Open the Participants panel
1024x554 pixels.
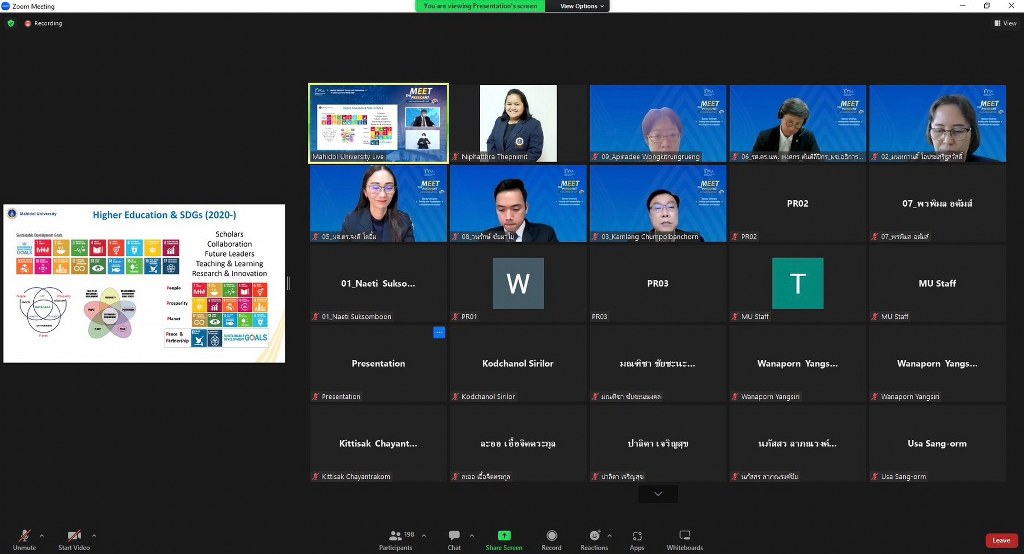coord(395,537)
